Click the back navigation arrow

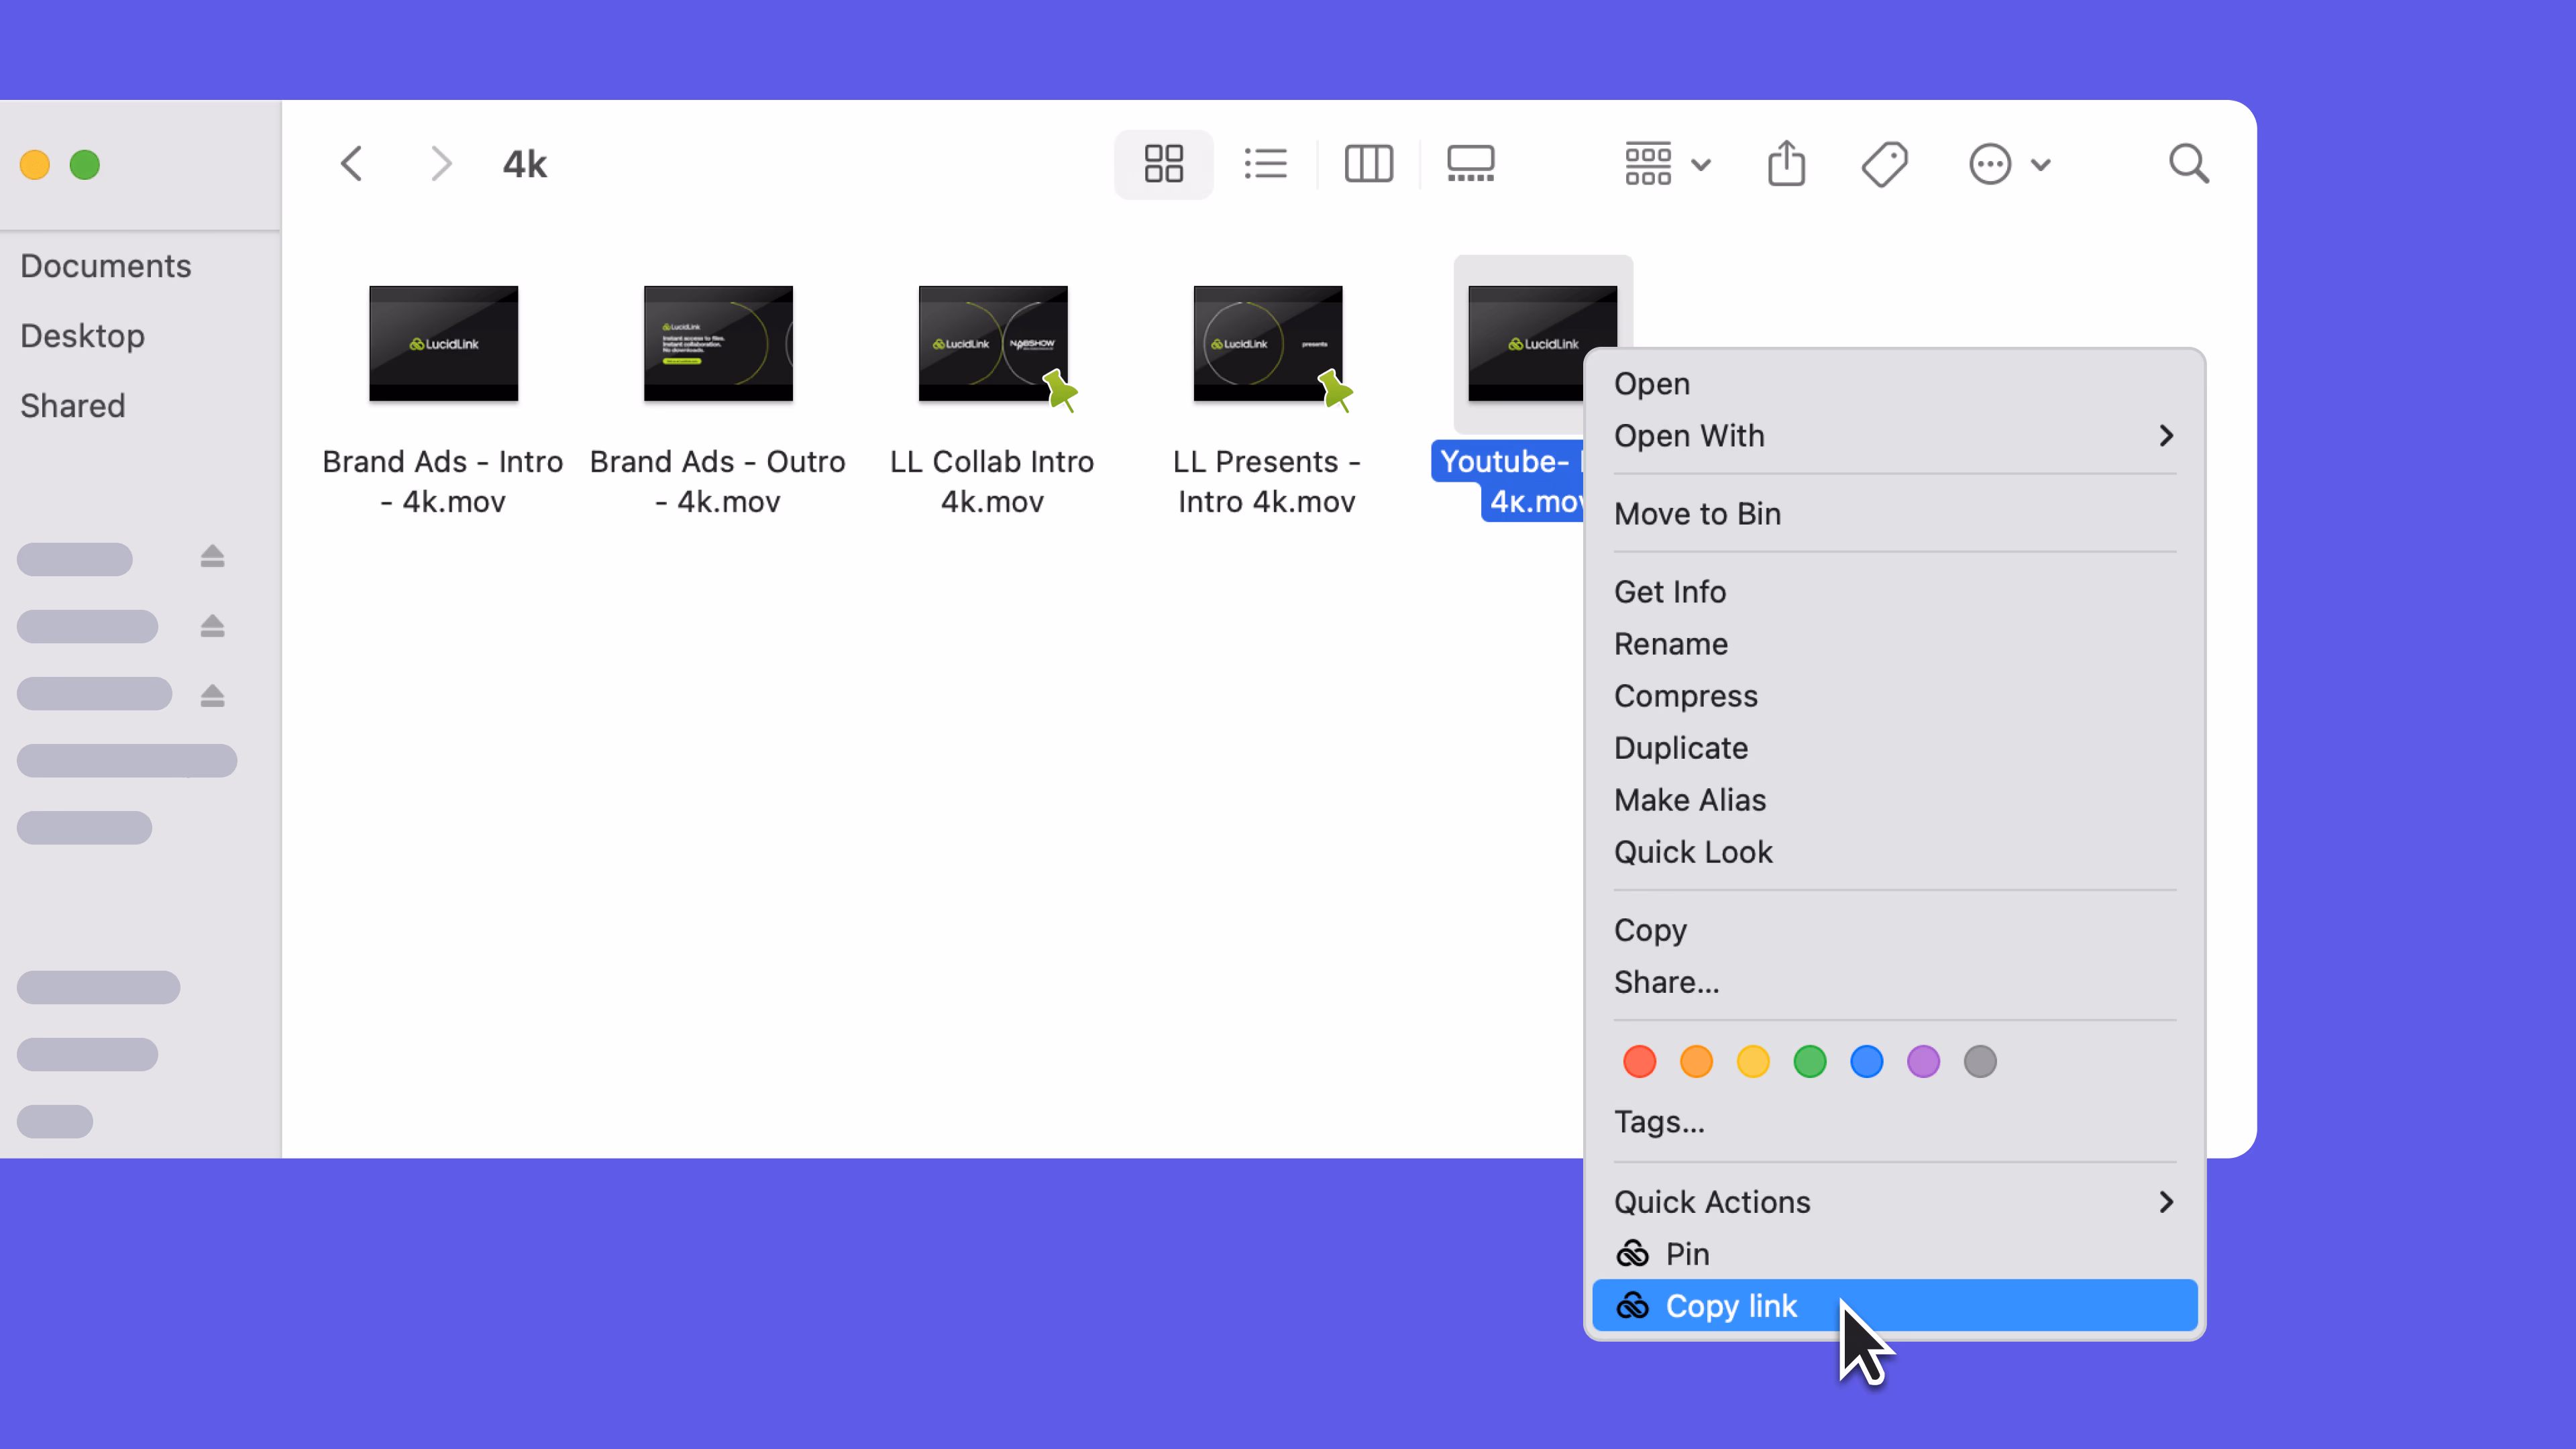(351, 163)
